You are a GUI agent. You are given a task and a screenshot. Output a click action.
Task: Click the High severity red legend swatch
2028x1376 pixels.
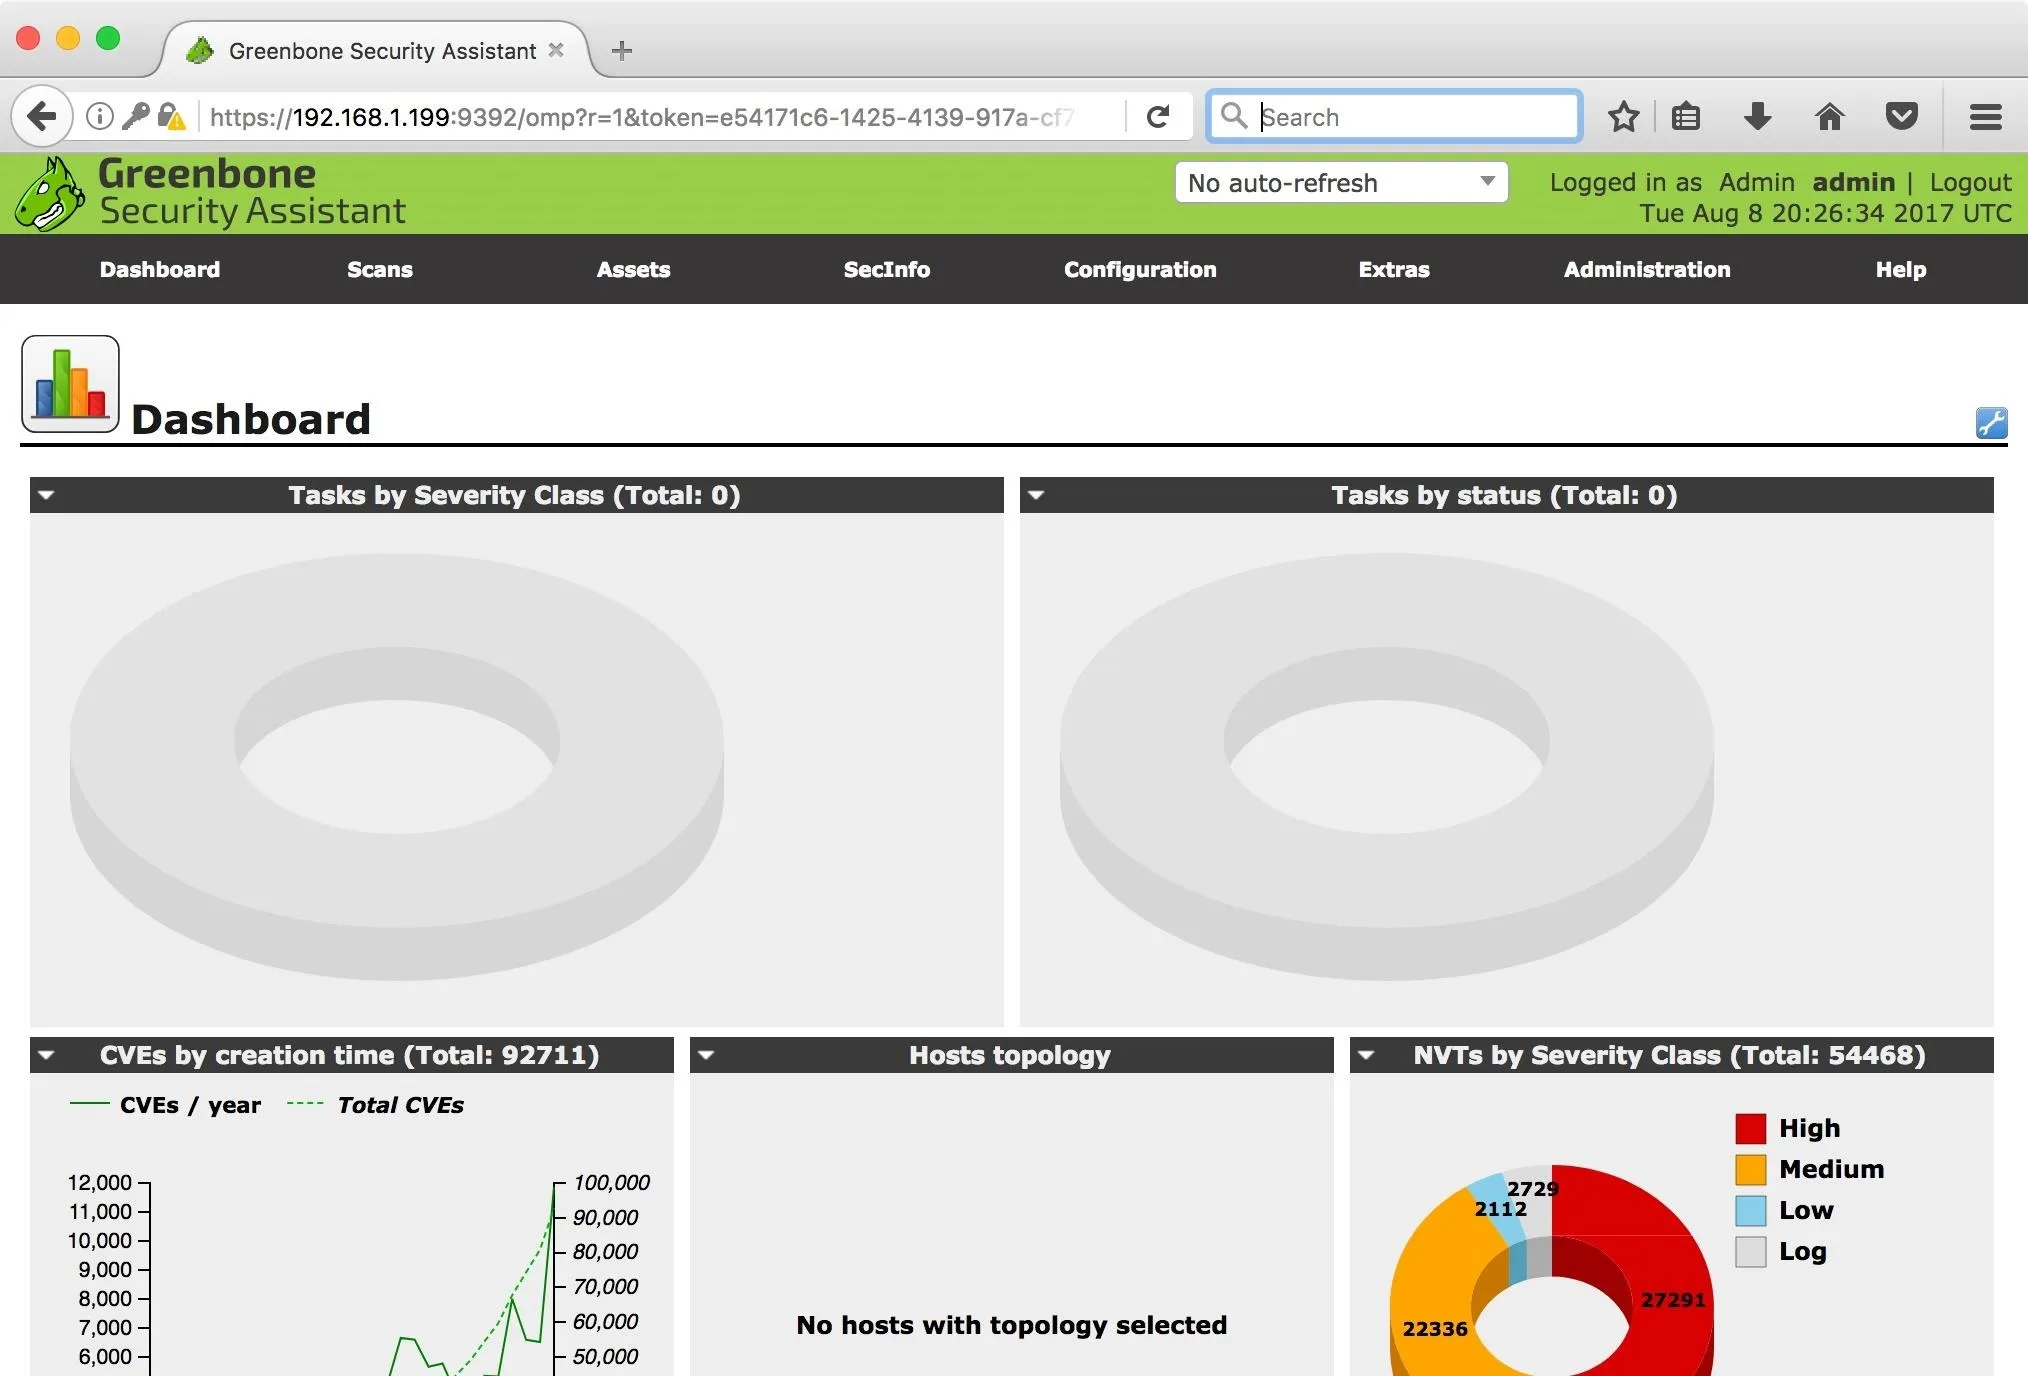(1750, 1129)
